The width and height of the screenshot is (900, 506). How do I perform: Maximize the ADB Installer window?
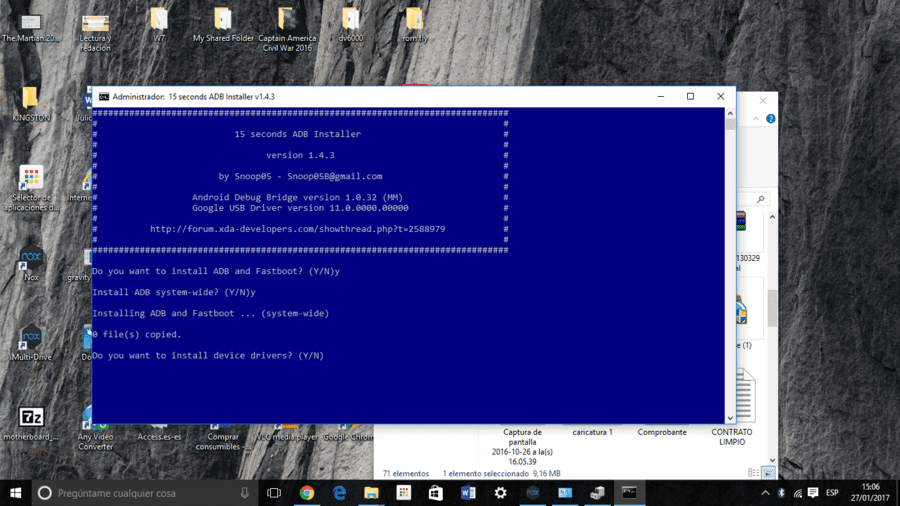[690, 96]
